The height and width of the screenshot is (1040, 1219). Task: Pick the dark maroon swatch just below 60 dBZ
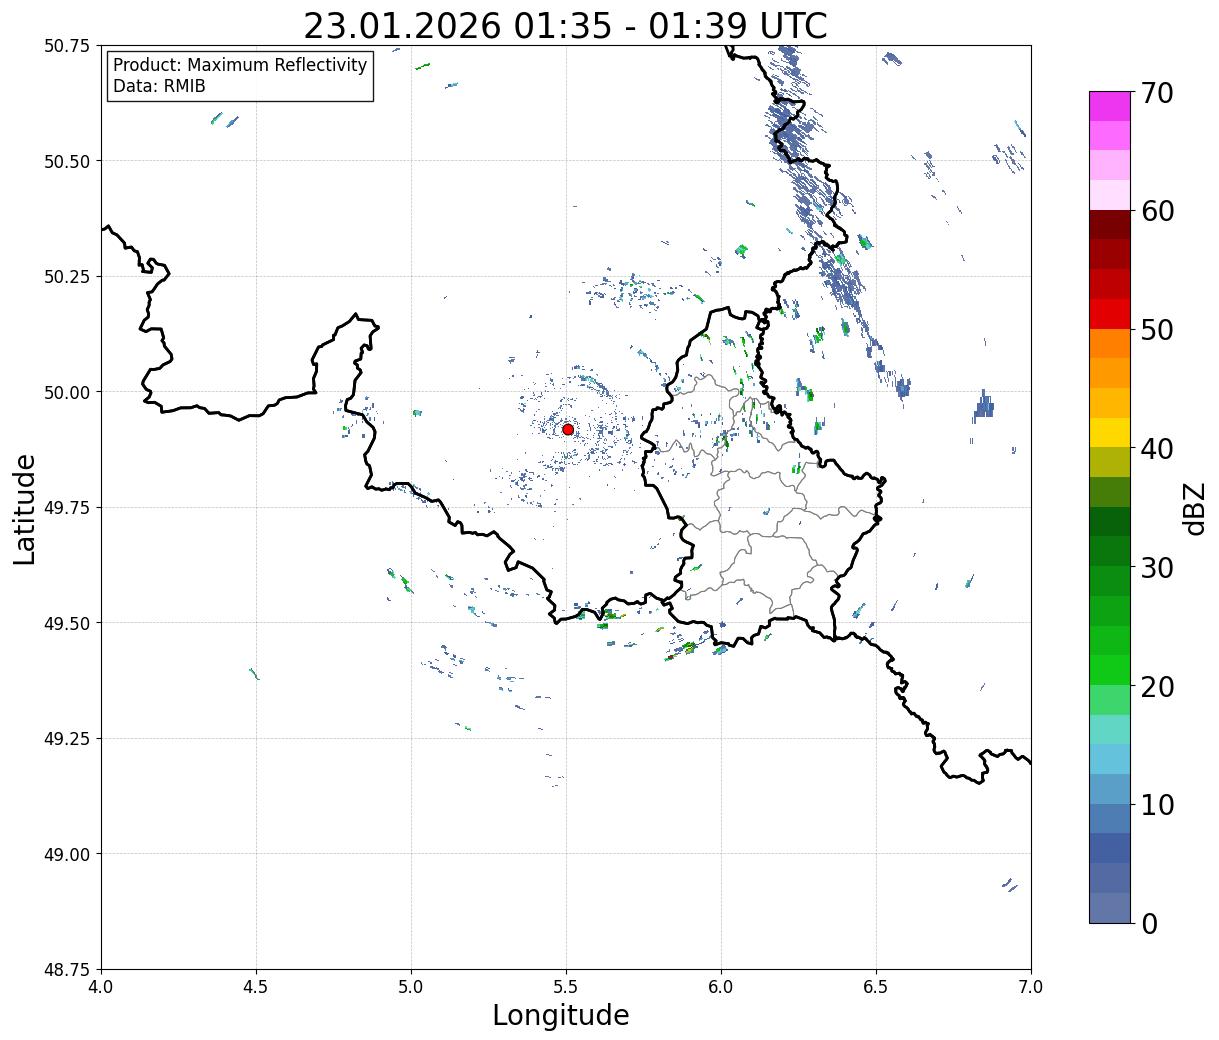pos(1109,225)
